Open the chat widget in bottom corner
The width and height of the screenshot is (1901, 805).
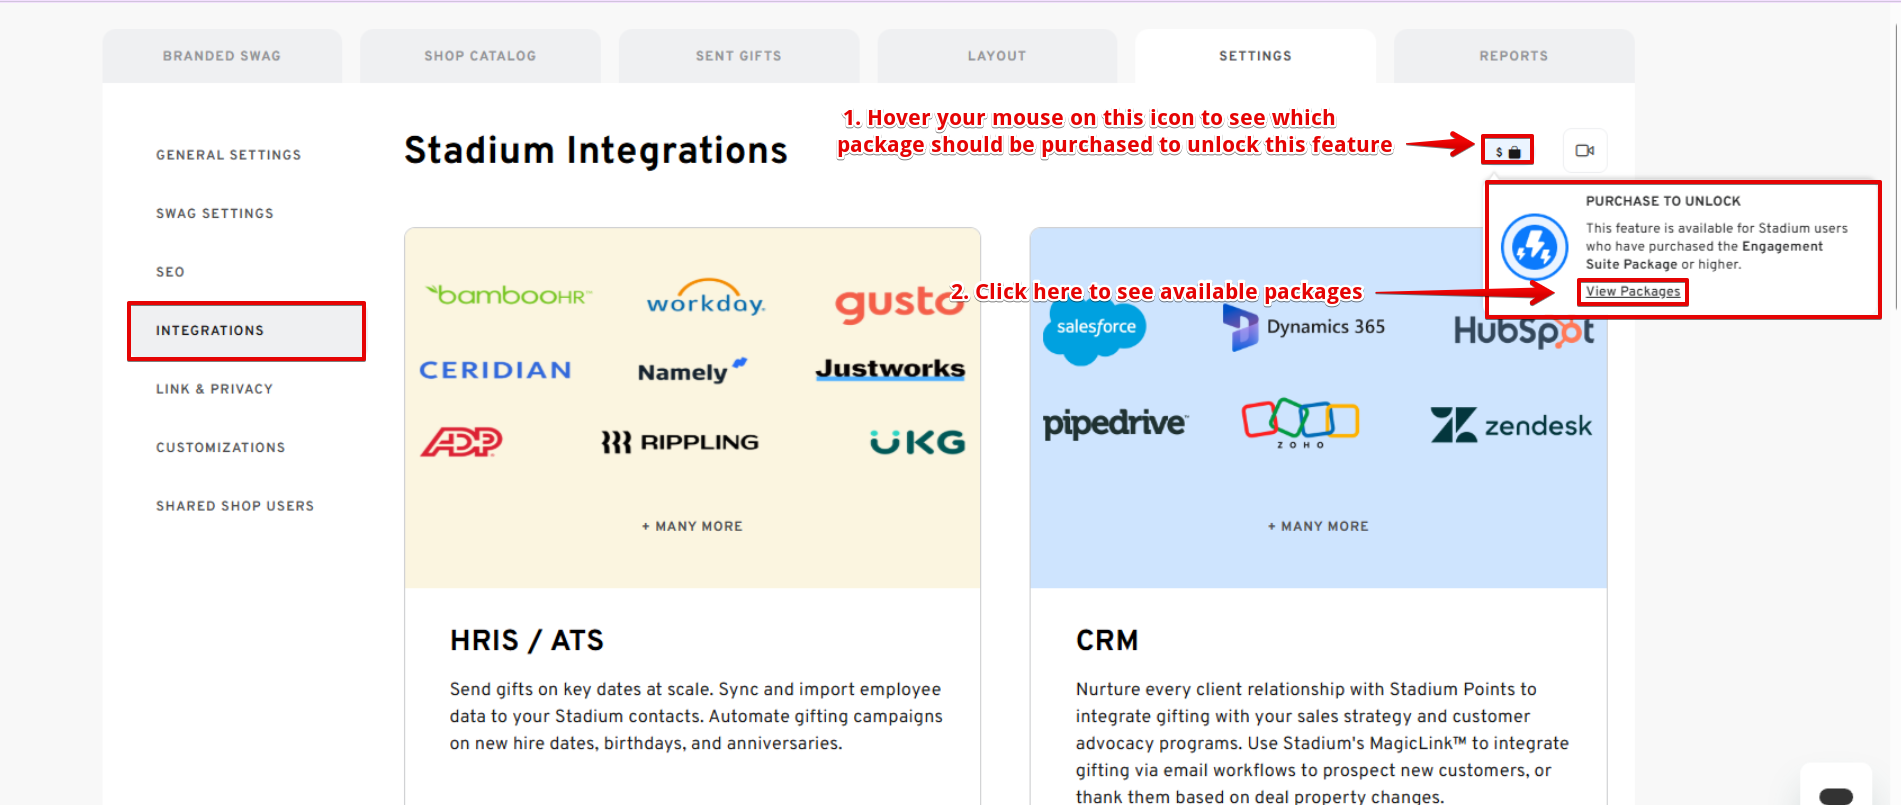point(1835,792)
